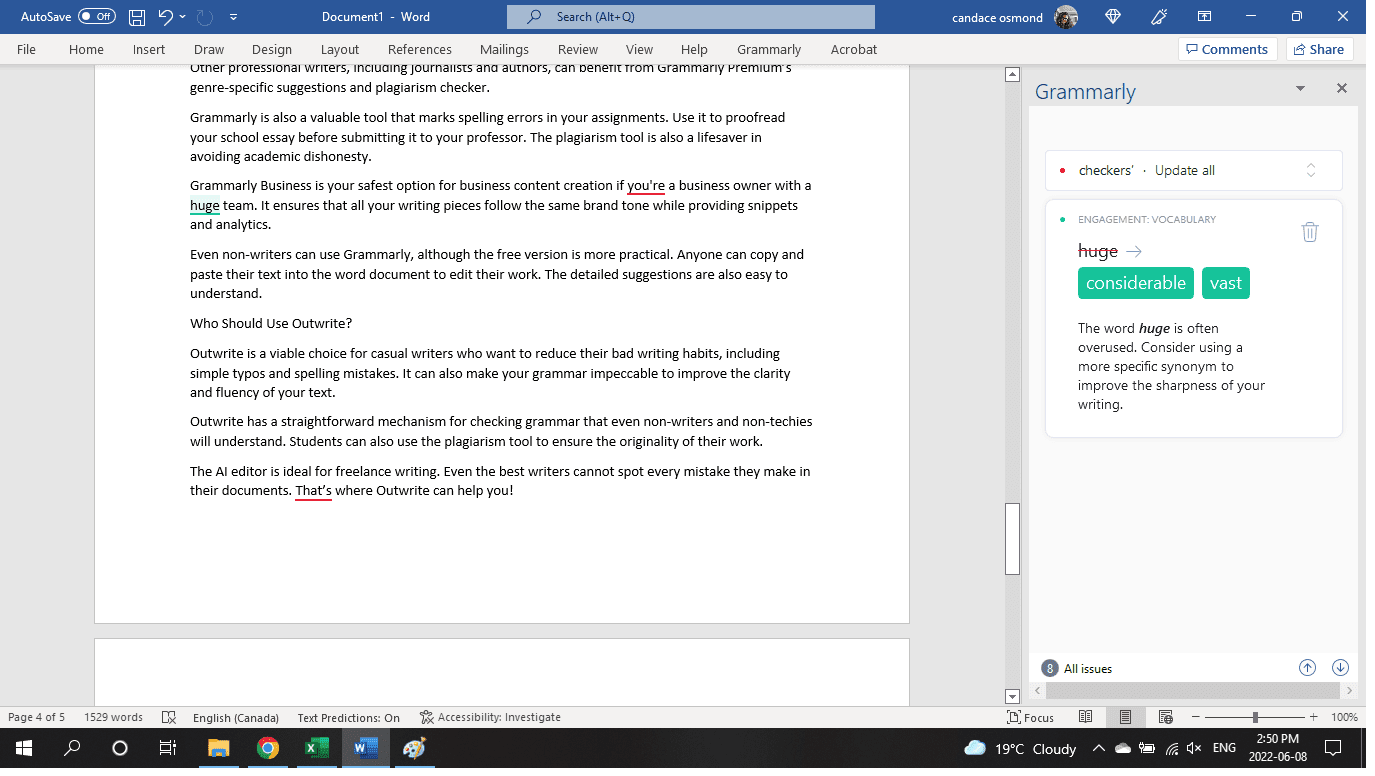1375x776 pixels.
Task: Switch to Read Mode view icon
Action: [x=1086, y=717]
